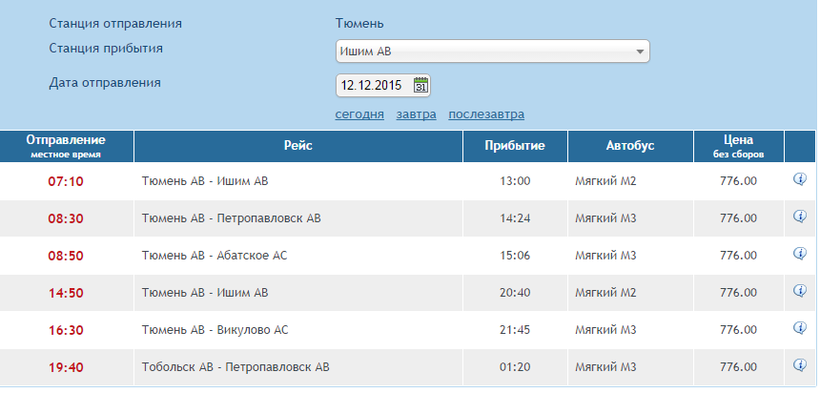This screenshot has width=820, height=393.
Task: Sort by the Отправление column header
Action: [x=66, y=146]
